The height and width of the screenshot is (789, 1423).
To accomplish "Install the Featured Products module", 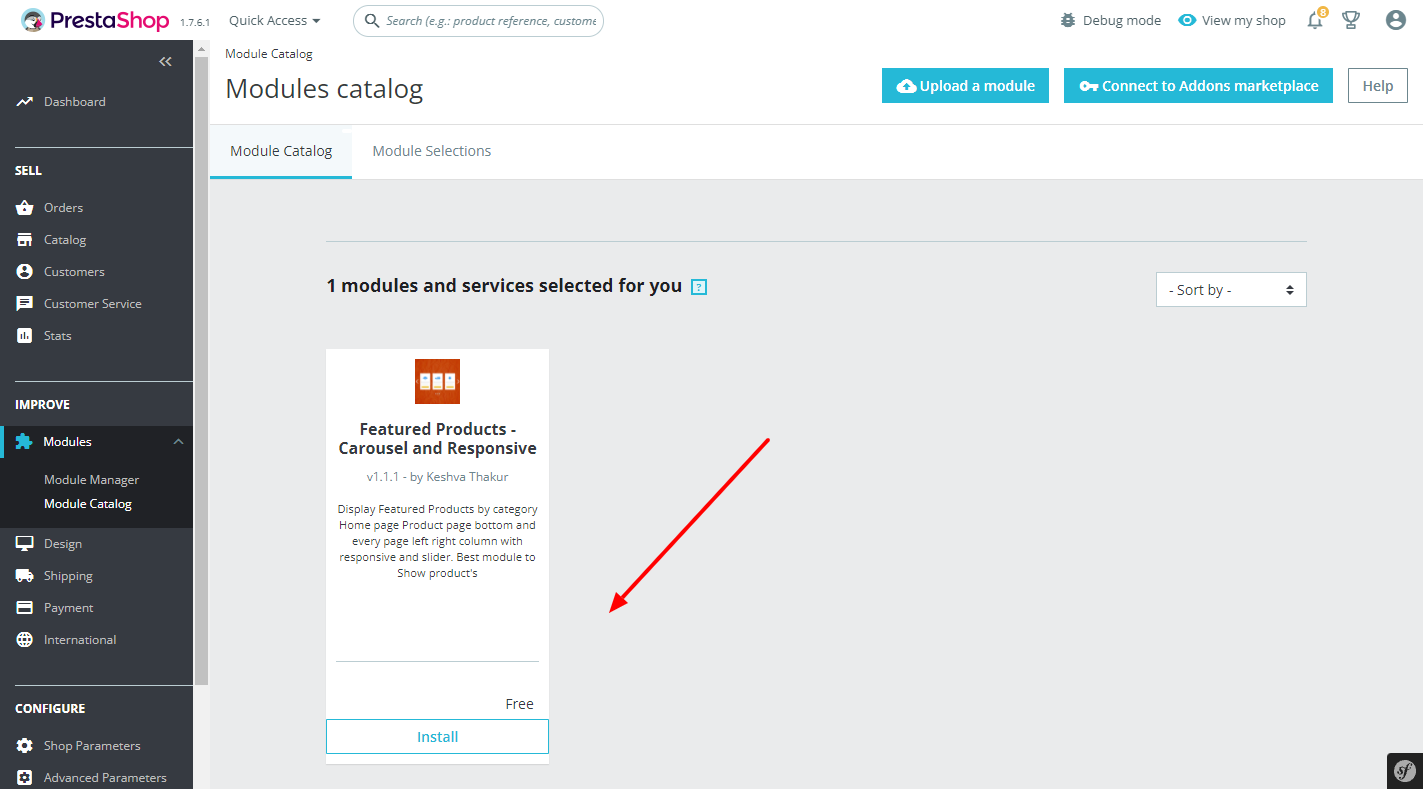I will click(437, 737).
